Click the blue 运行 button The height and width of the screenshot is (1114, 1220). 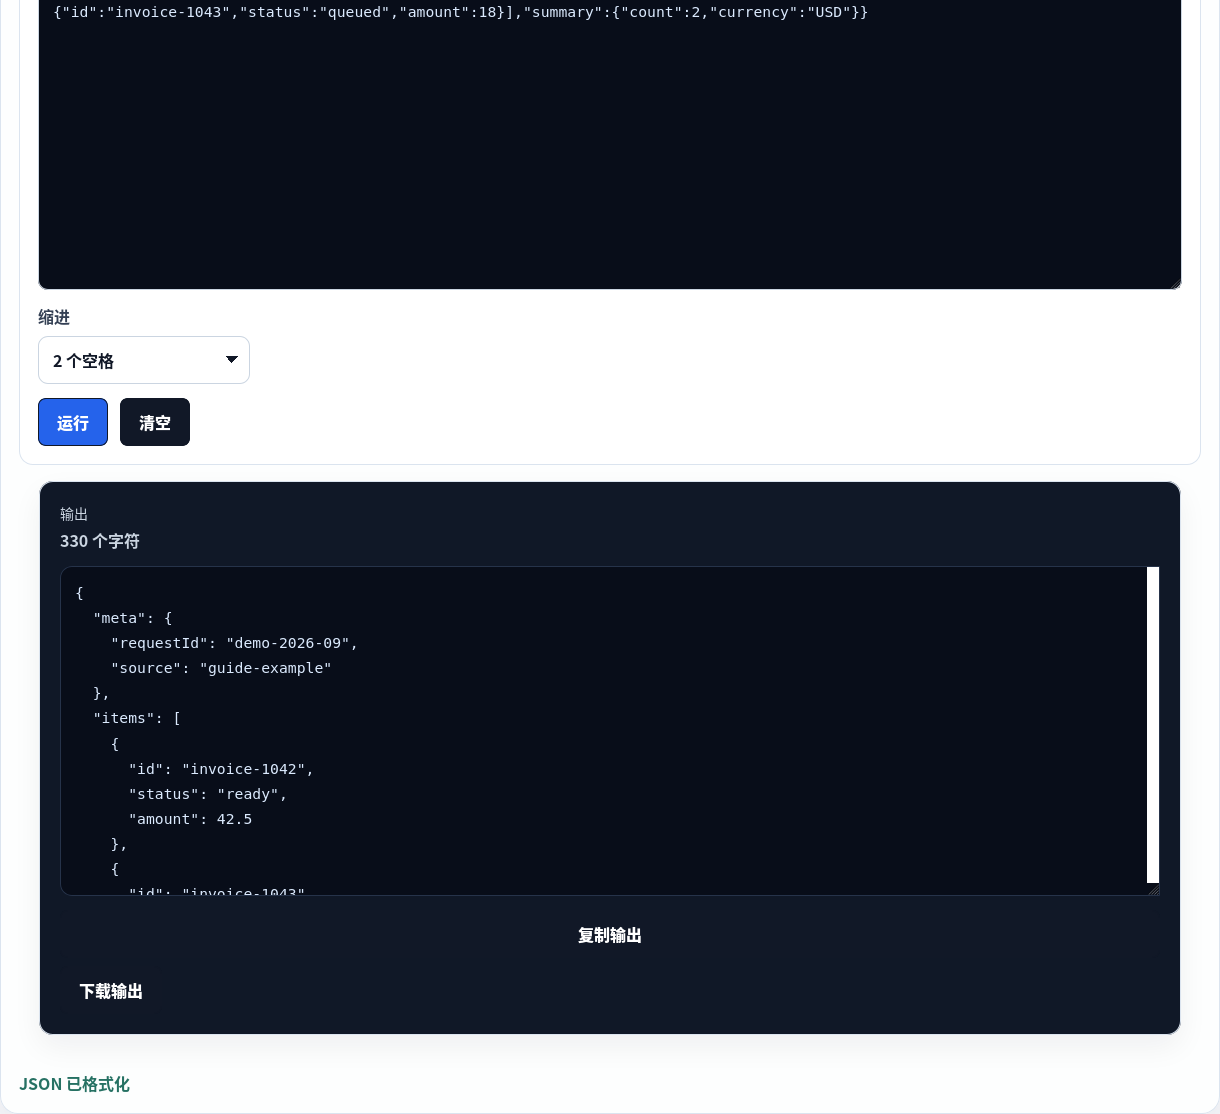pos(73,422)
